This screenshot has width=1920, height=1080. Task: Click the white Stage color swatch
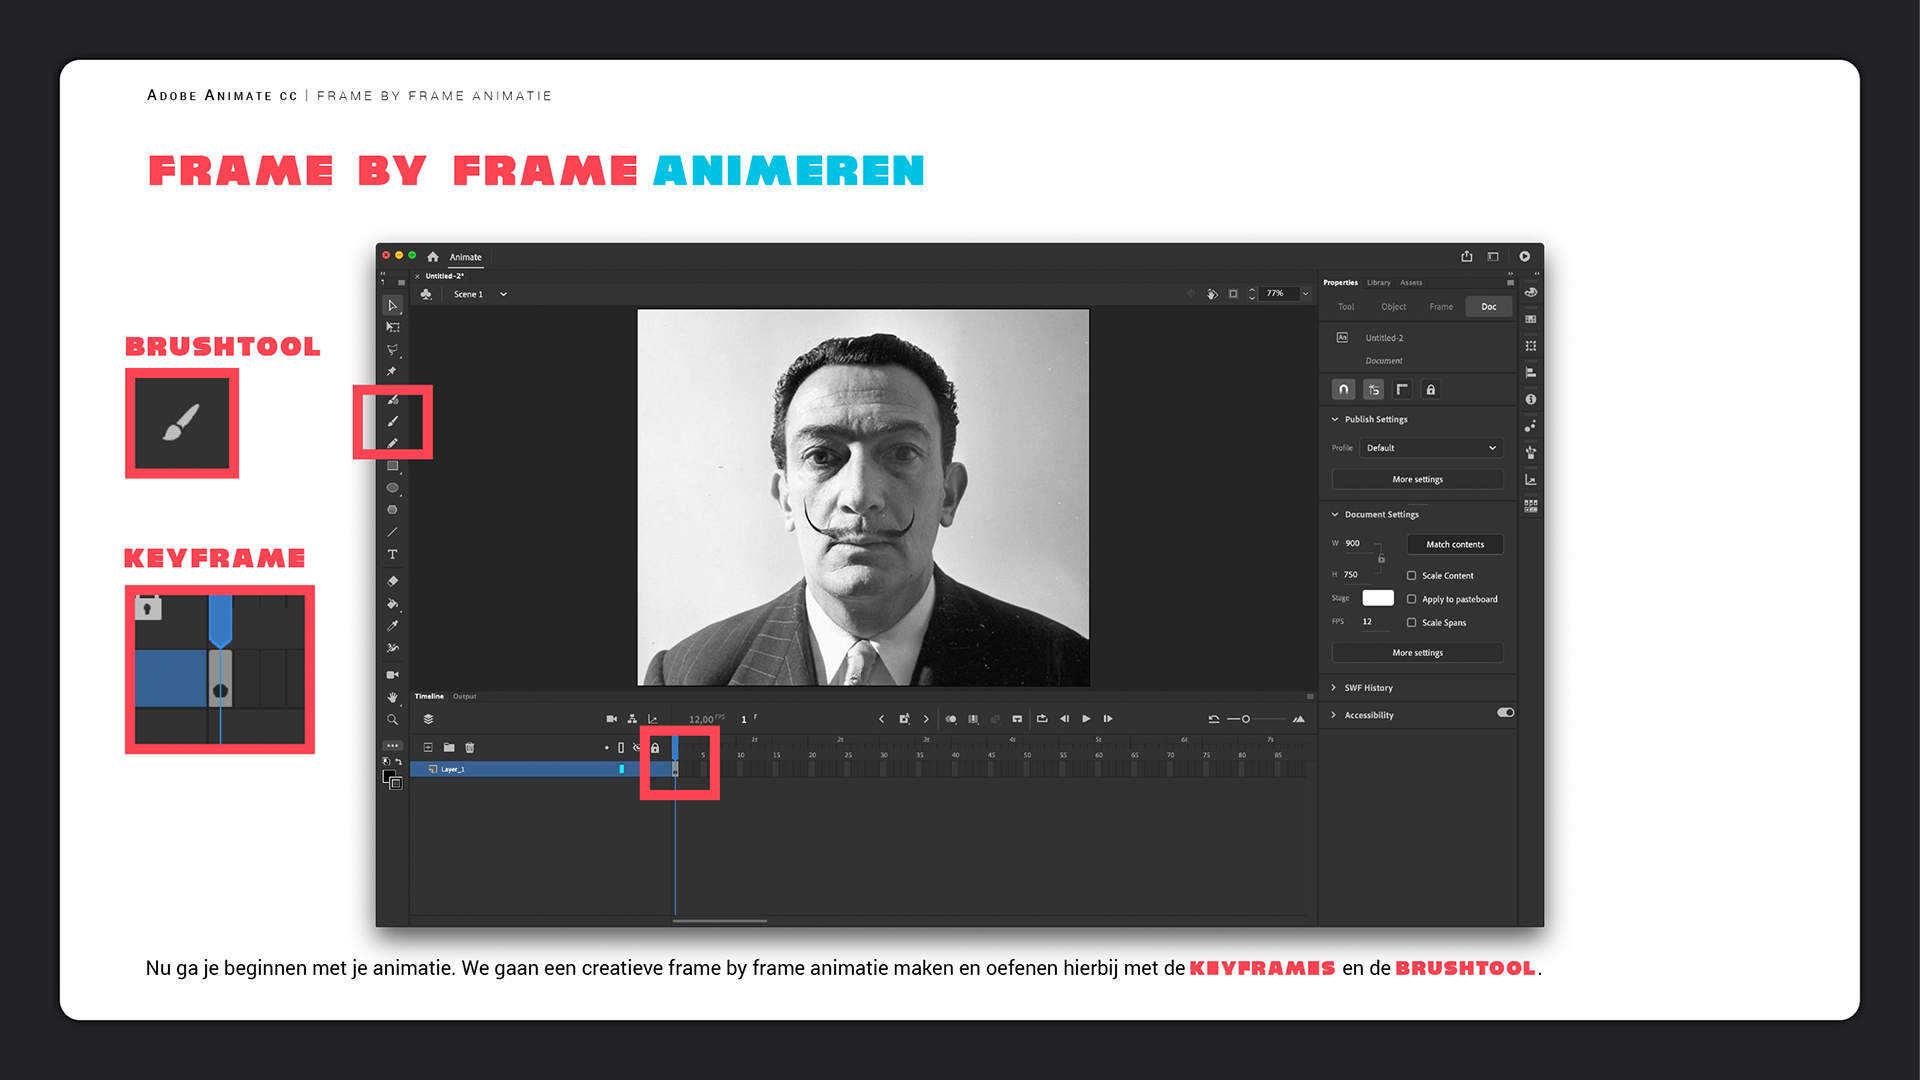(x=1377, y=598)
